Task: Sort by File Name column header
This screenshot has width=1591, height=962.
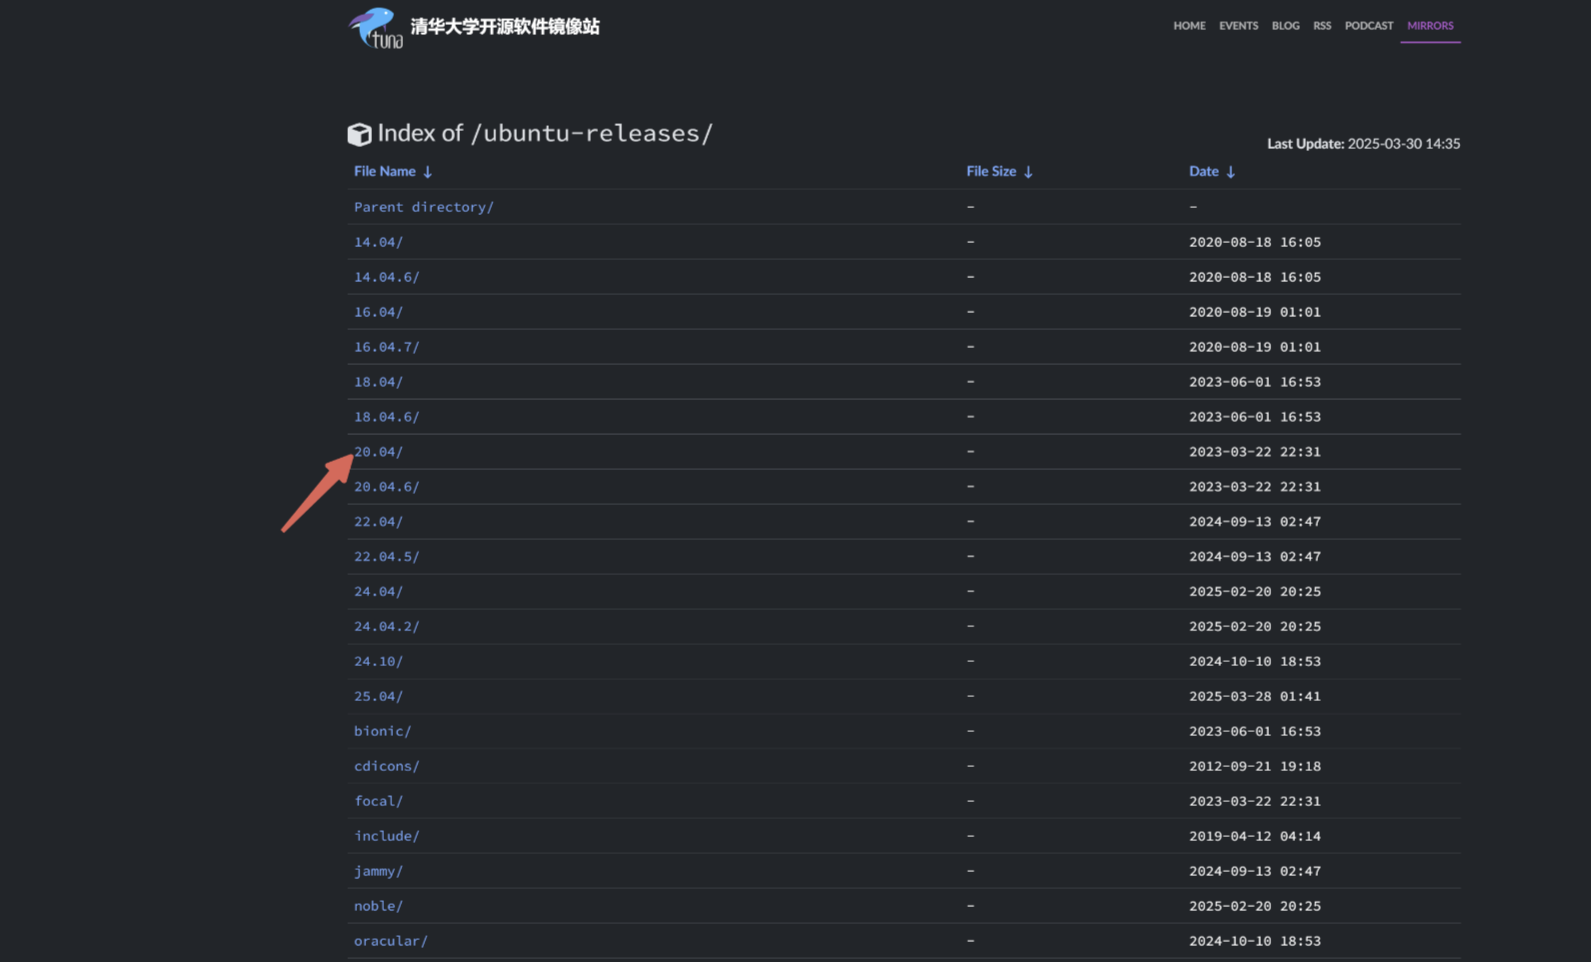Action: click(393, 171)
